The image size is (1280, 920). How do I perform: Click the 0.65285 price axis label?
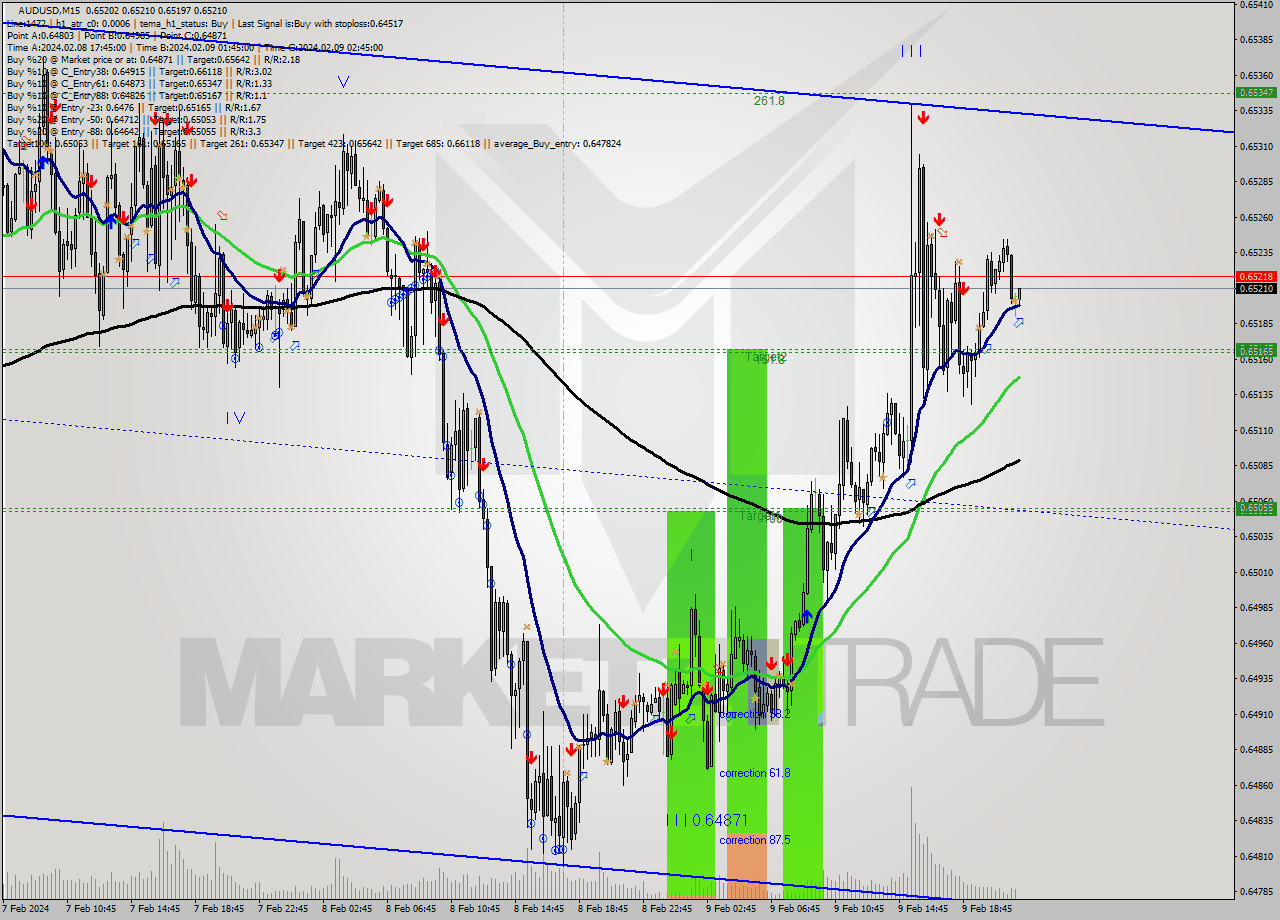[1256, 182]
